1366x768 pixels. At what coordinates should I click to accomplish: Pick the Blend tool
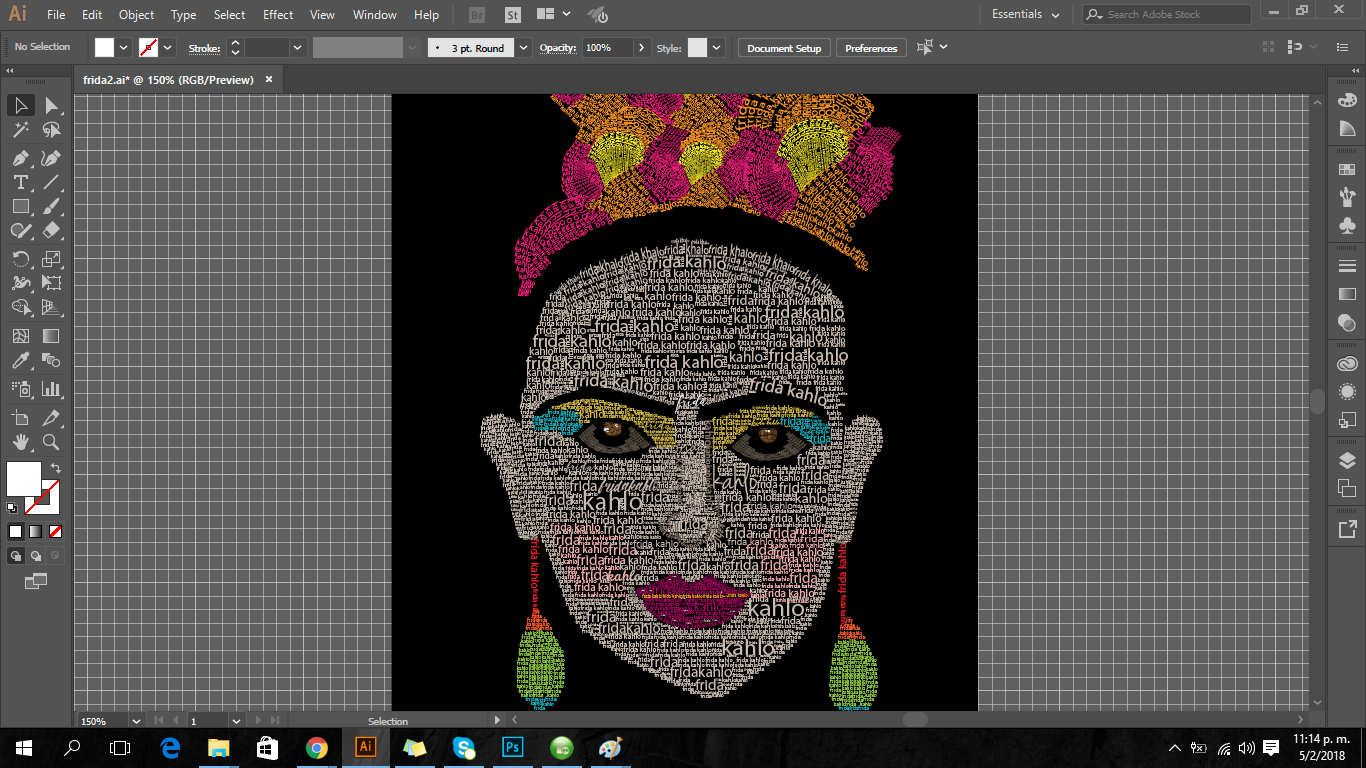click(51, 360)
